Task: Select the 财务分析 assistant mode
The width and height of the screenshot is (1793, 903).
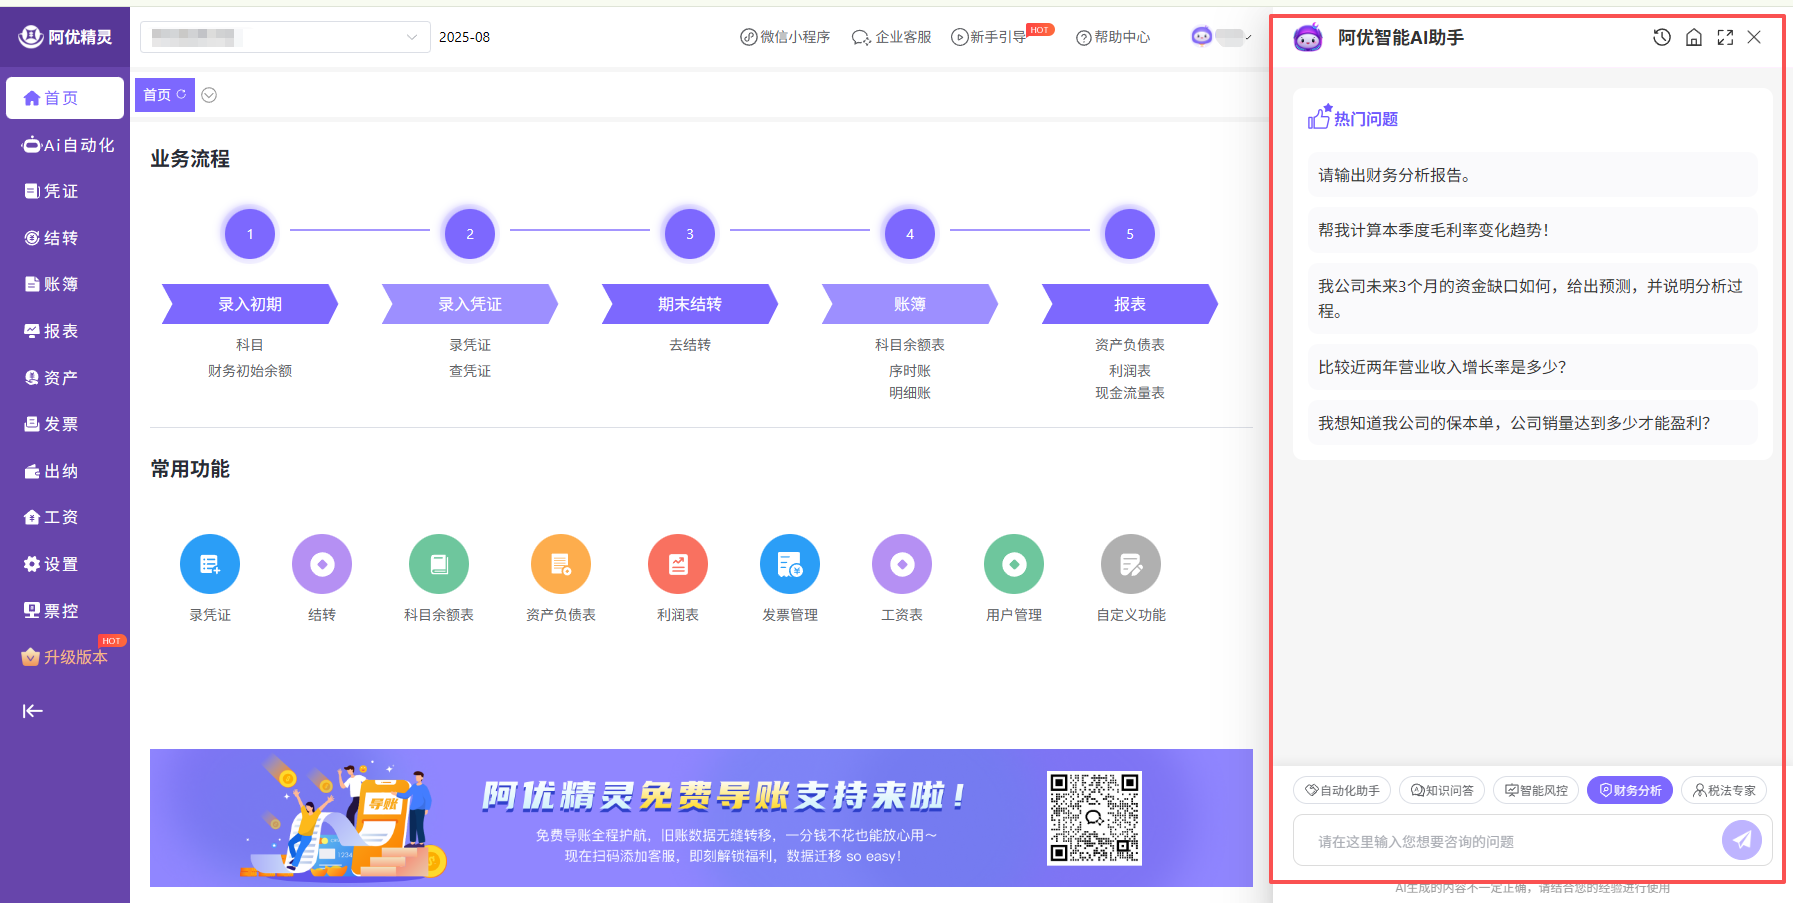Action: pos(1629,790)
